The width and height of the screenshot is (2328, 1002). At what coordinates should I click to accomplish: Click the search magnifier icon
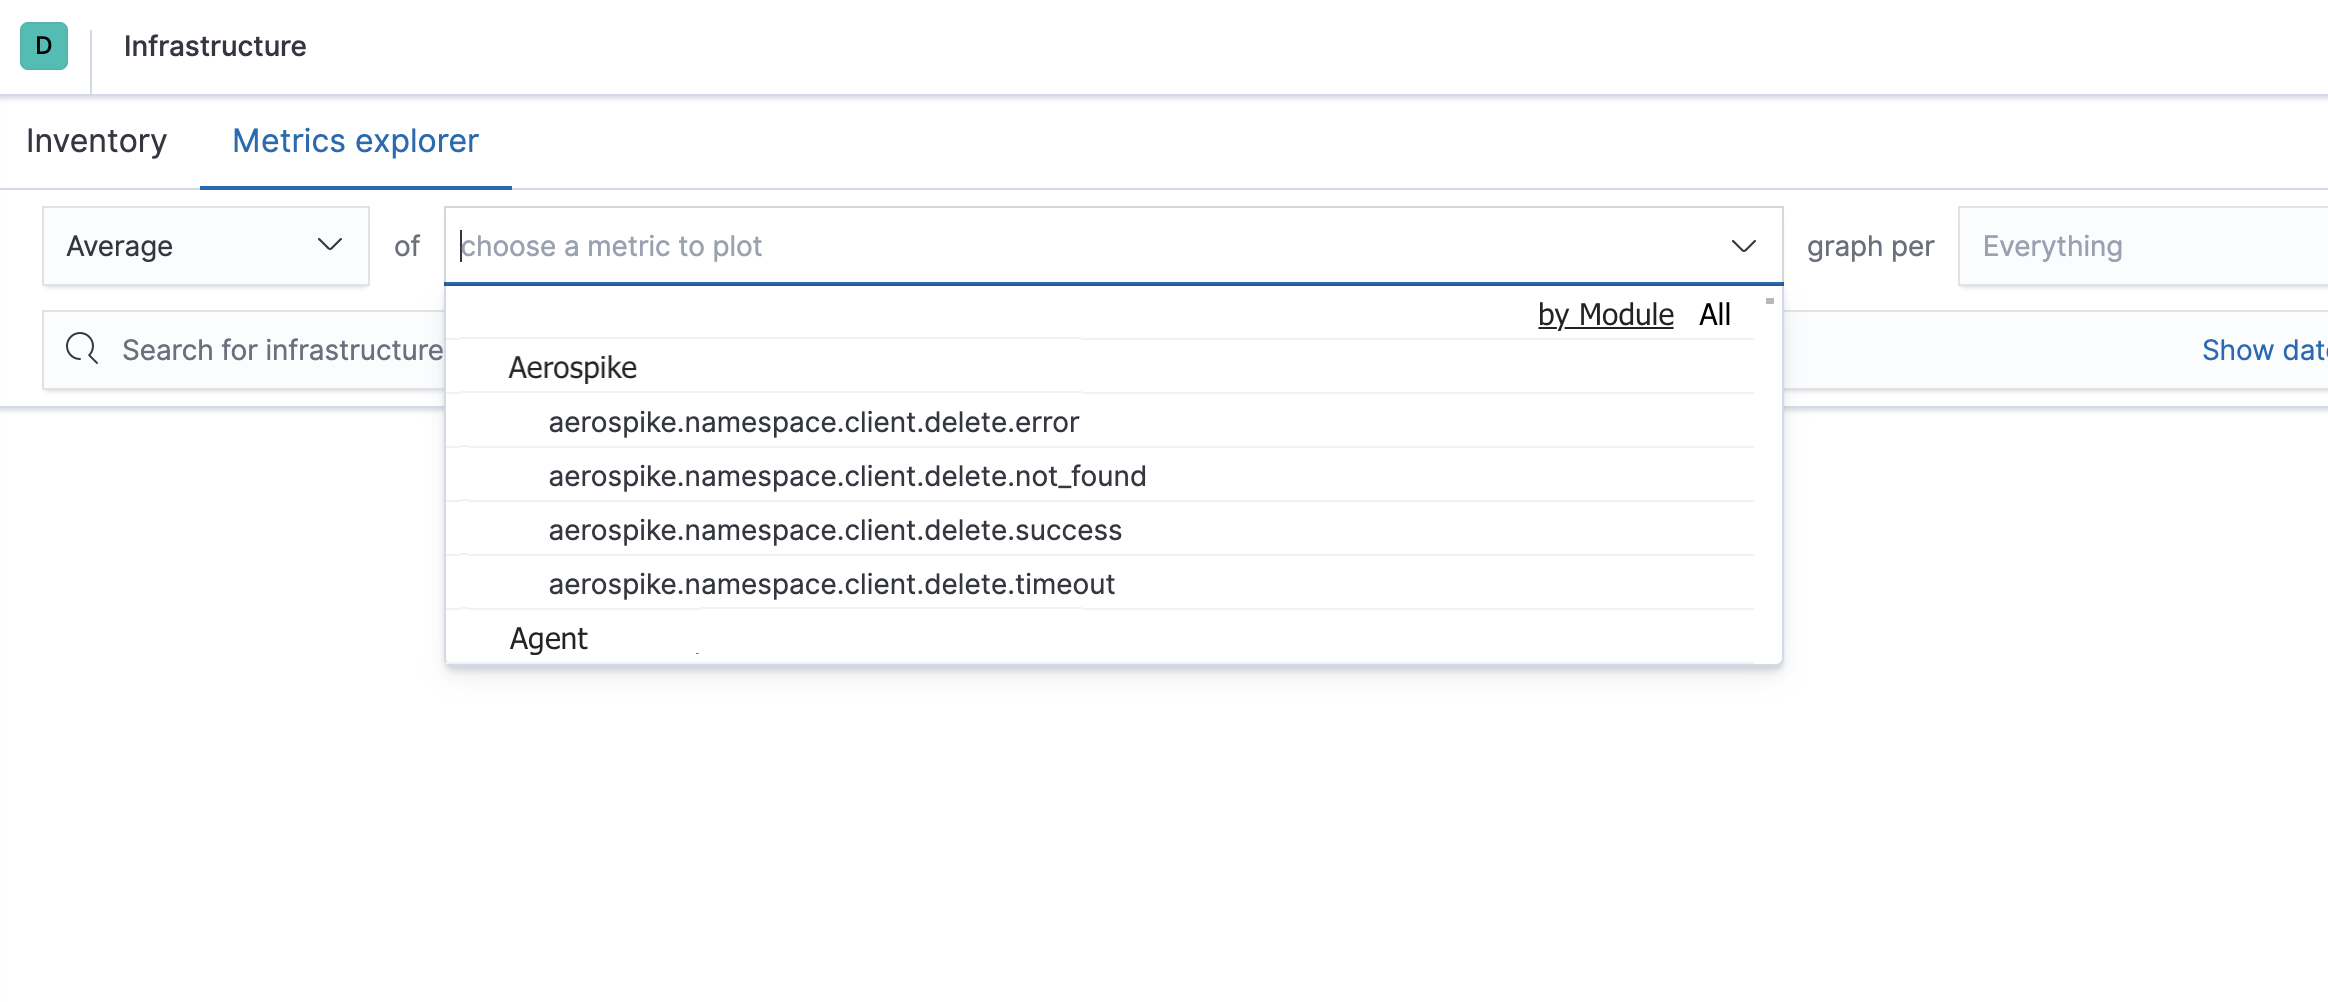[x=81, y=349]
